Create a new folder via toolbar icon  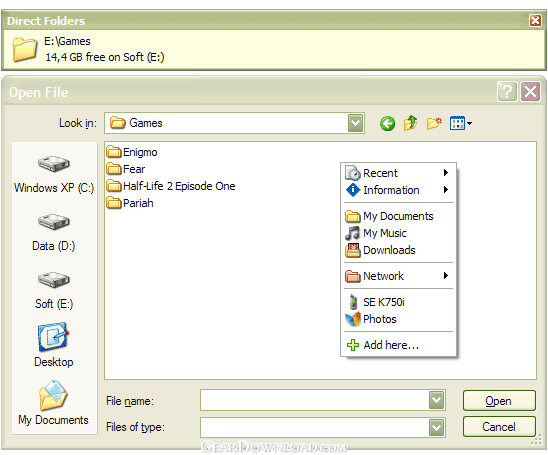coord(434,123)
